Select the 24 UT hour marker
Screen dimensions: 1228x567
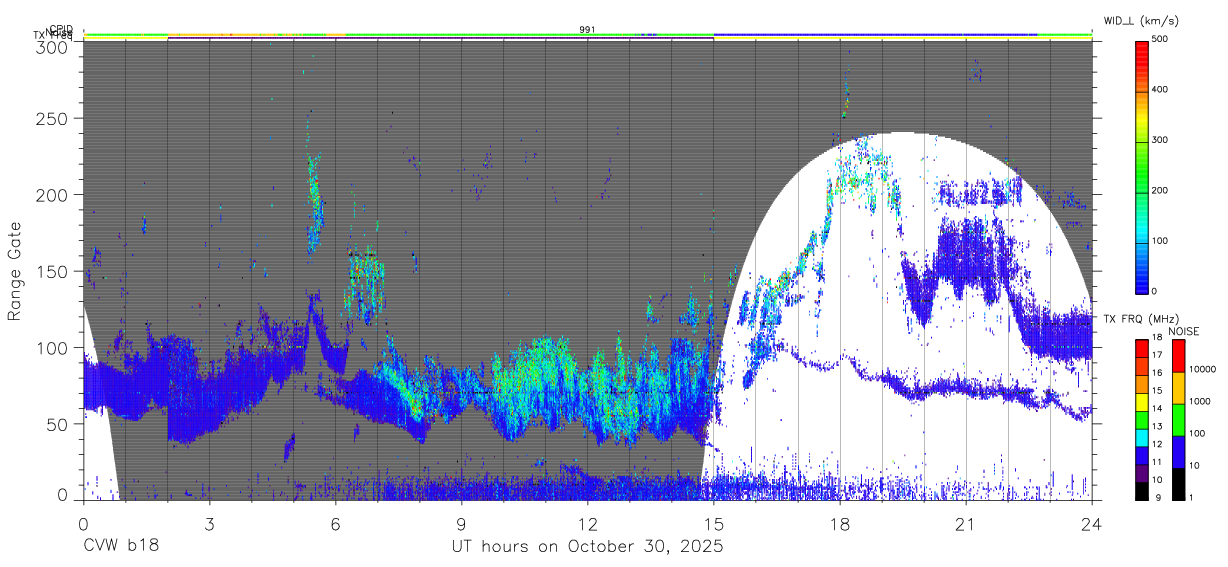pos(1092,524)
